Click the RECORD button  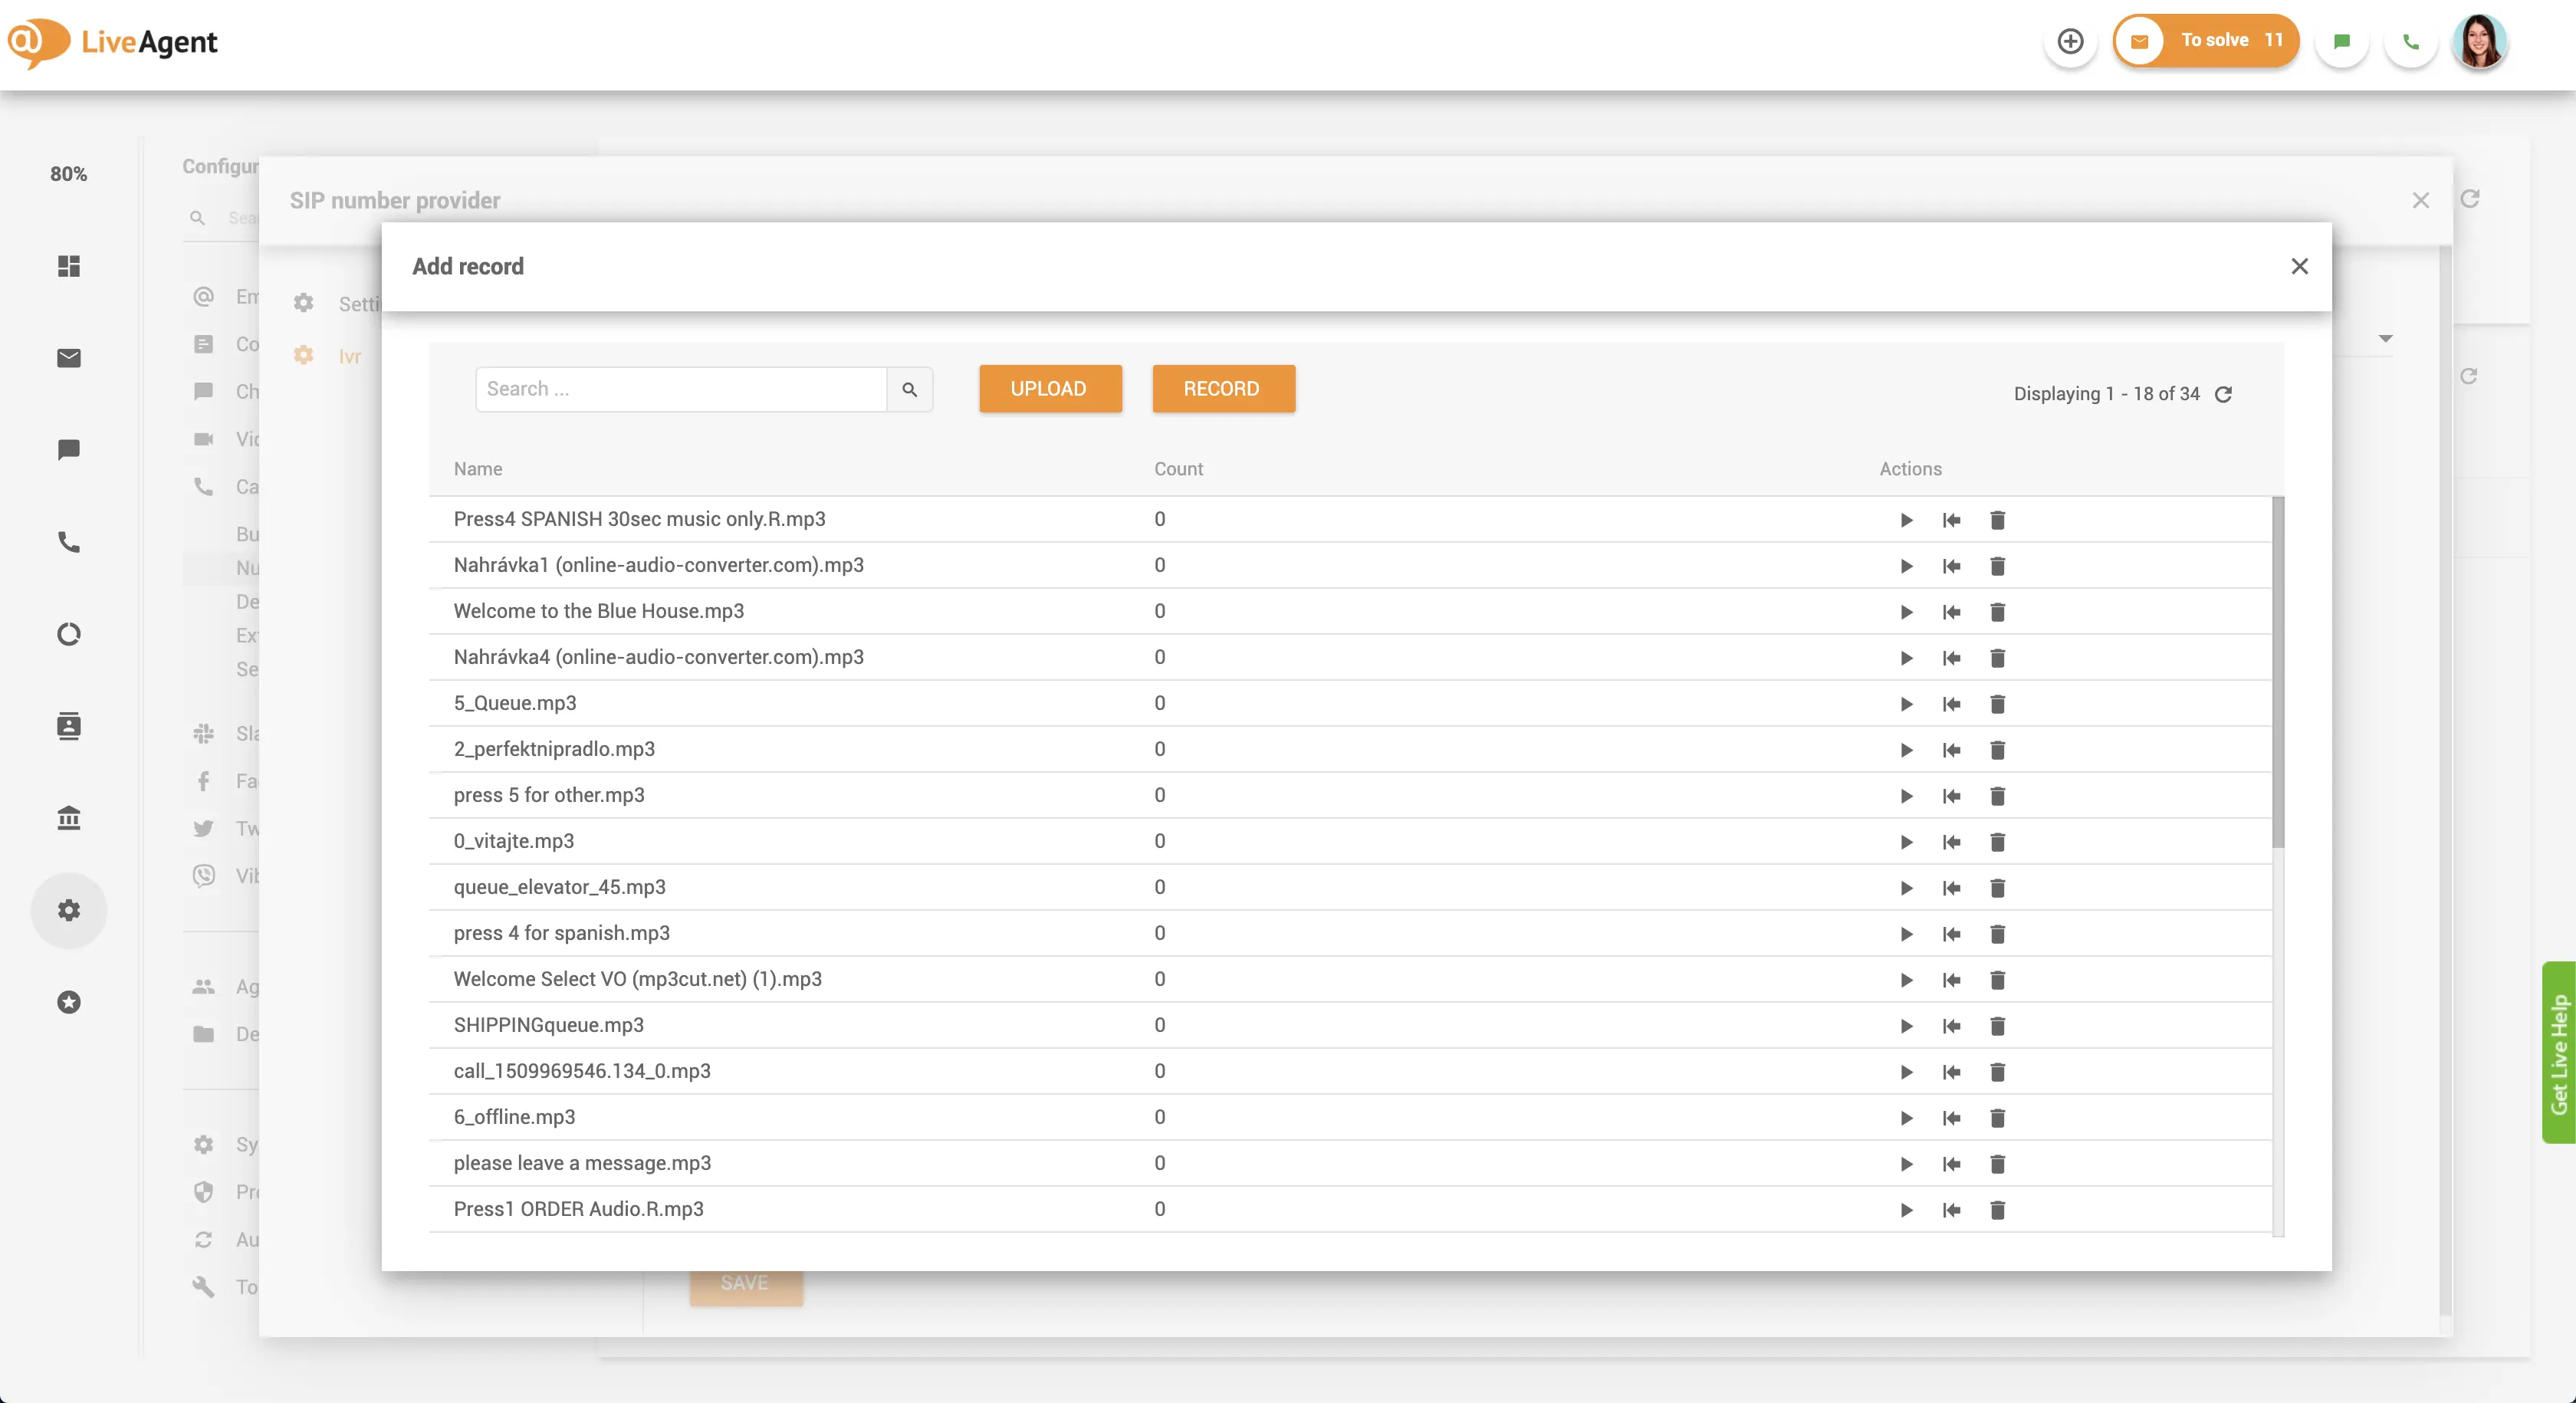1223,389
